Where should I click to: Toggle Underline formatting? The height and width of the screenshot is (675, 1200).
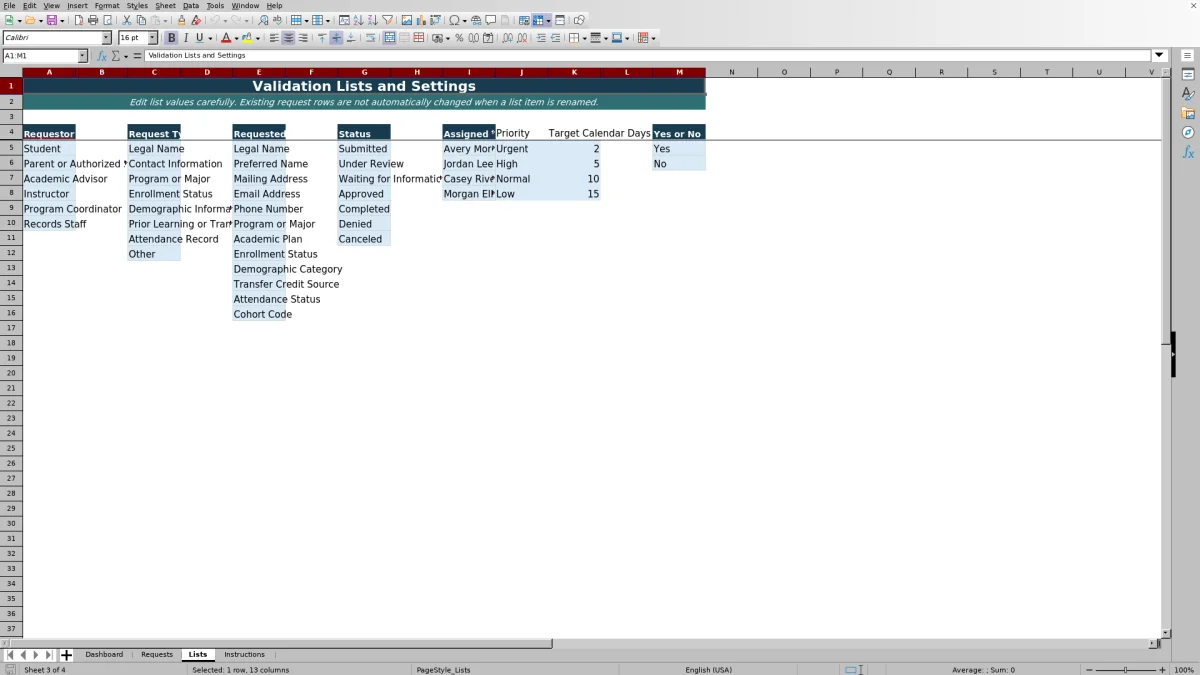click(x=199, y=38)
